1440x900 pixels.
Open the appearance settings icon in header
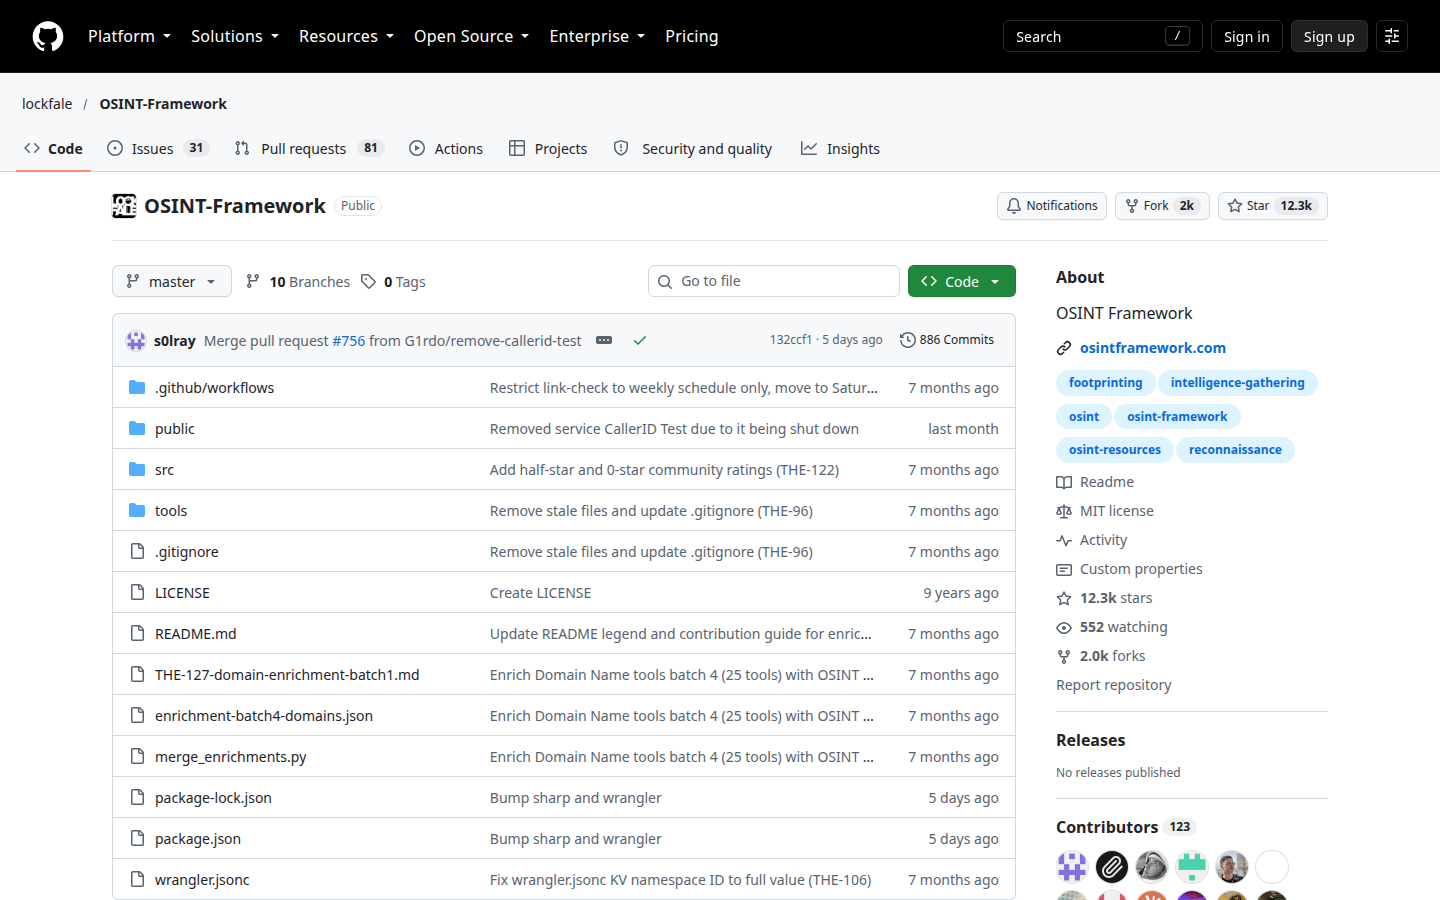click(x=1392, y=36)
